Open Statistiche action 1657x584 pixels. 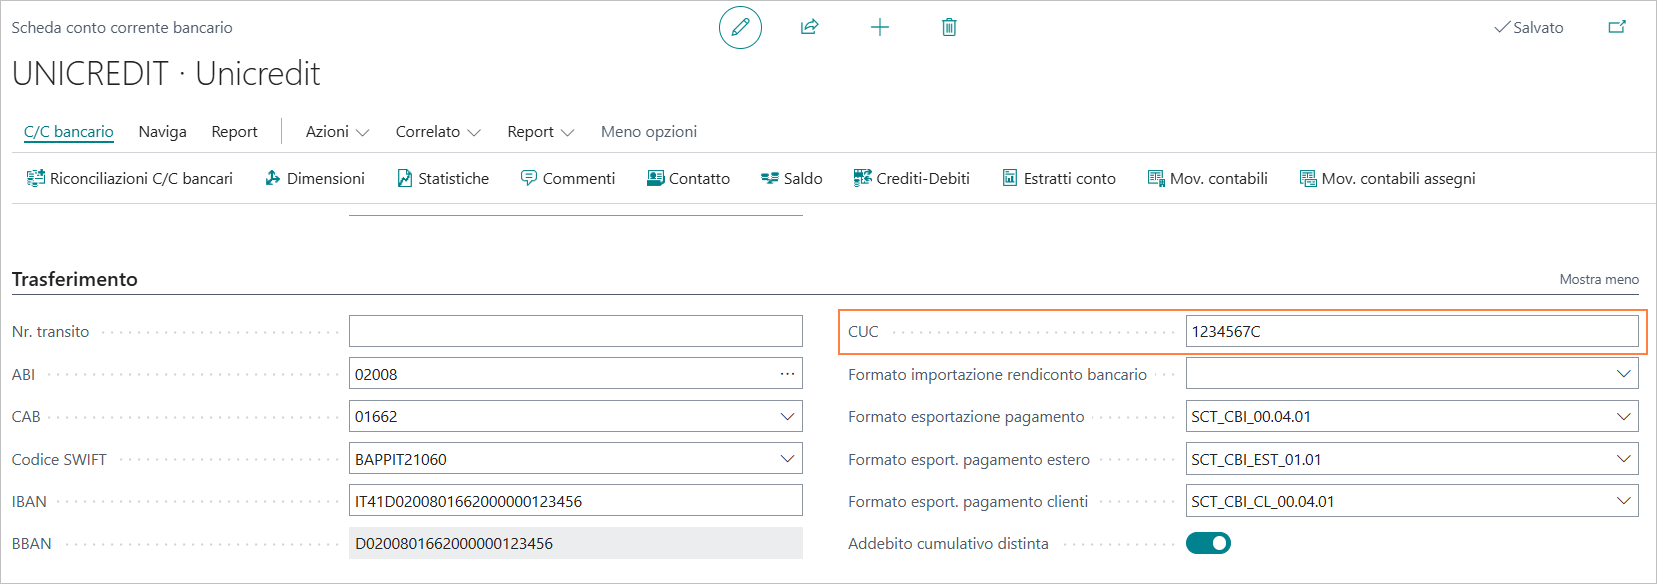click(x=443, y=178)
